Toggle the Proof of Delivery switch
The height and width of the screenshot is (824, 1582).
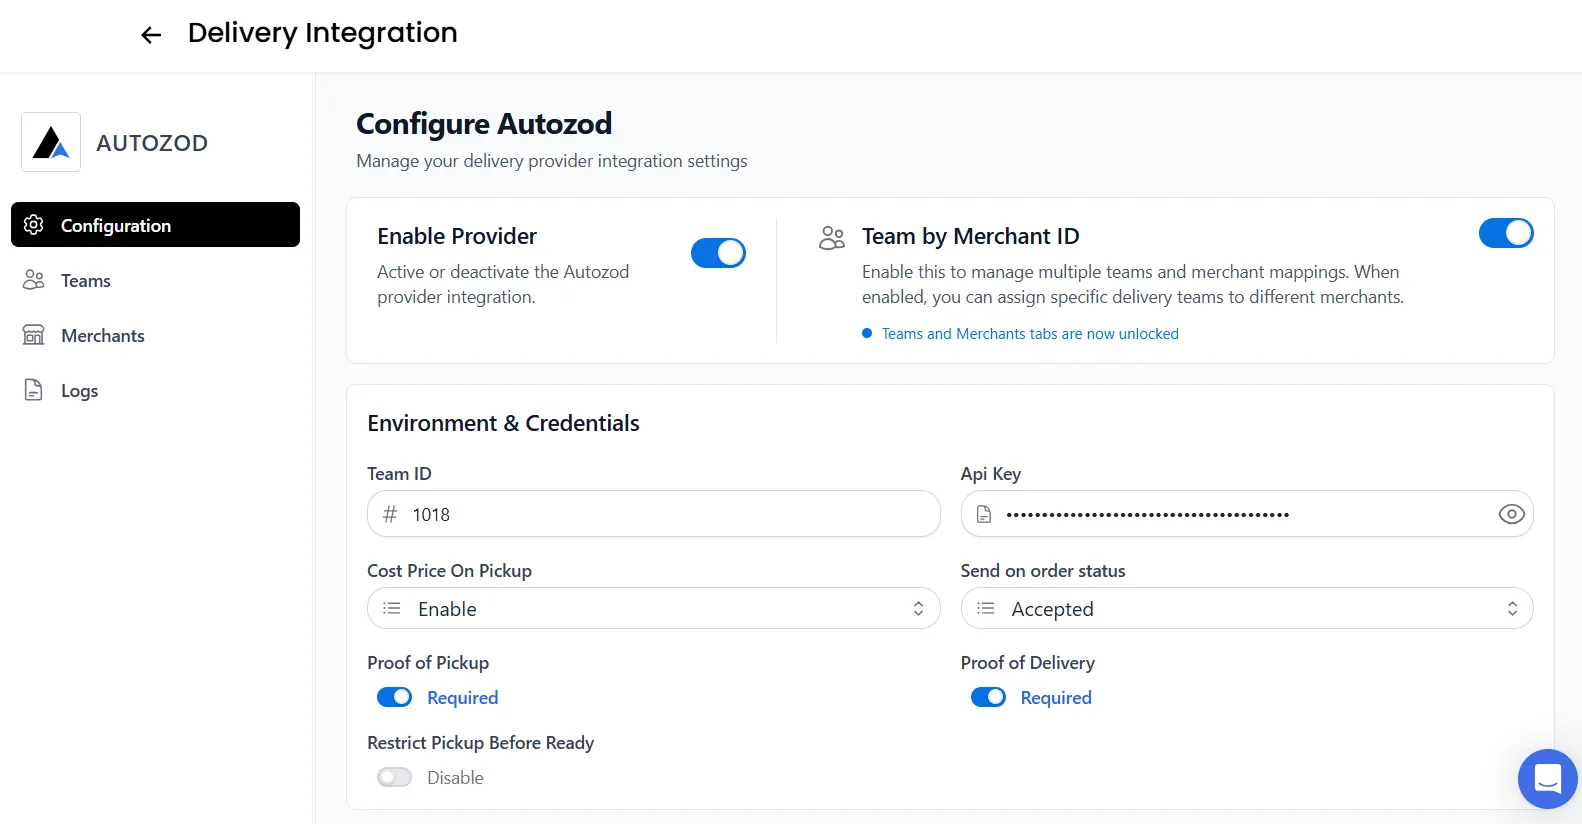click(x=988, y=697)
